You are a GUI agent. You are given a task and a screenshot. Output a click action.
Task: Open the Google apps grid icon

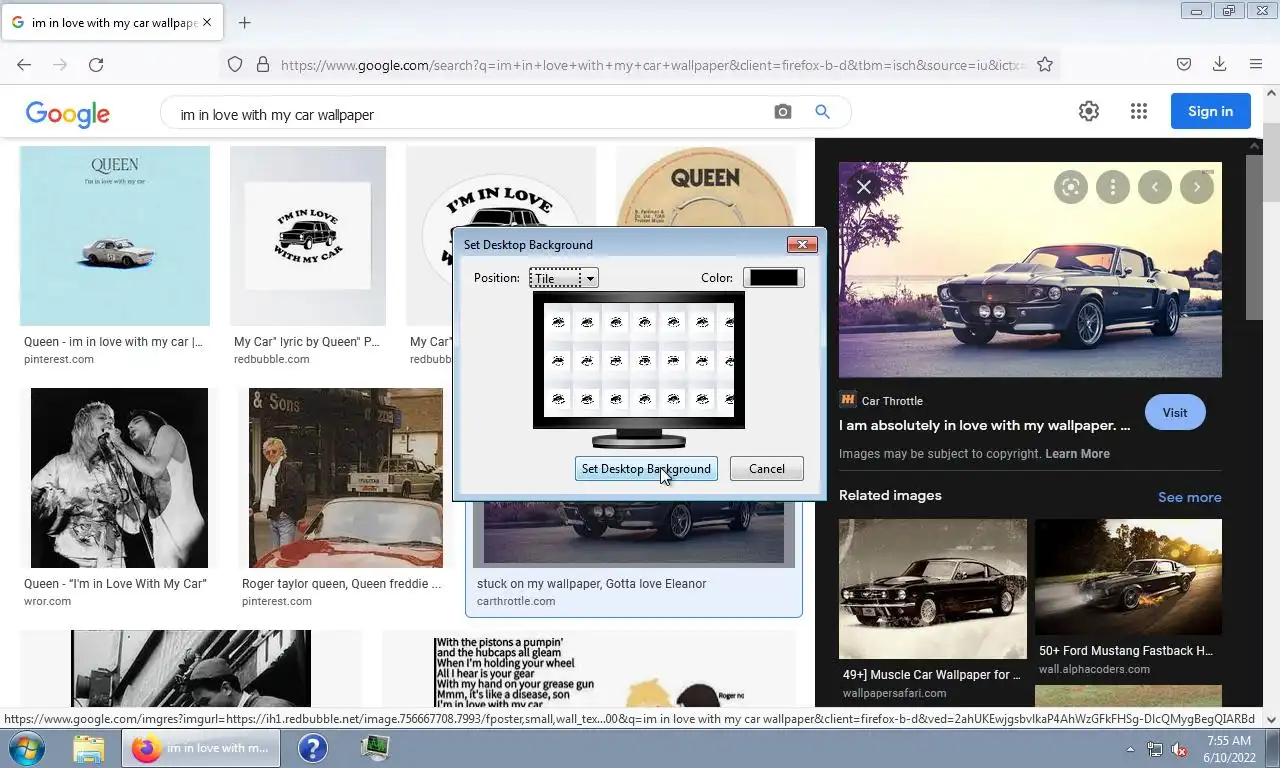tap(1139, 112)
